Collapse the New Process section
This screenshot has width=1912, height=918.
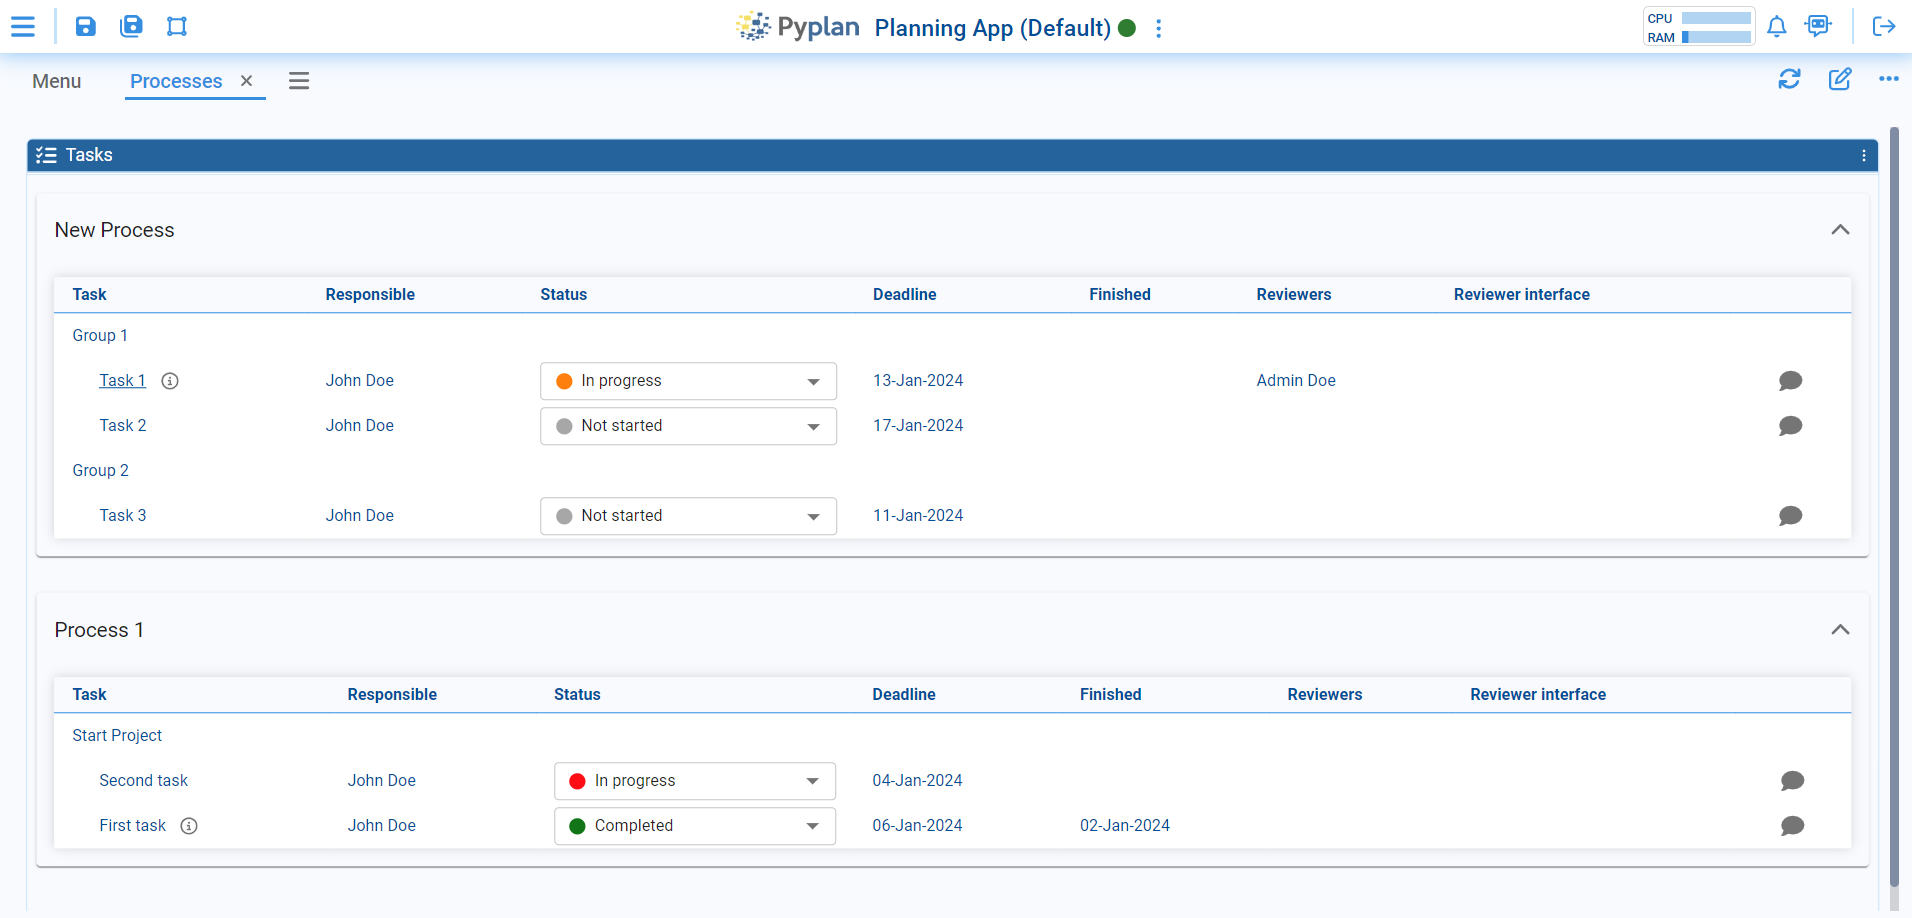click(1841, 230)
